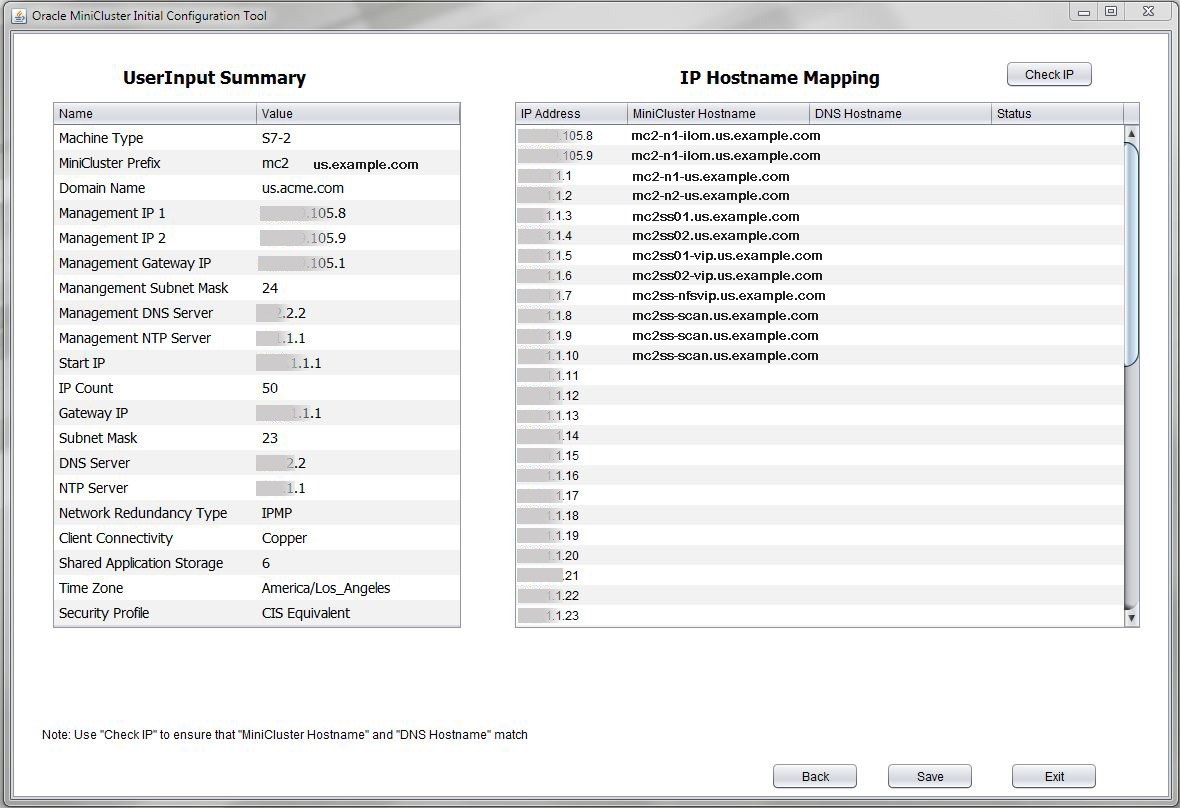Click the mc2 prefix value
This screenshot has height=808, width=1180.
point(275,163)
